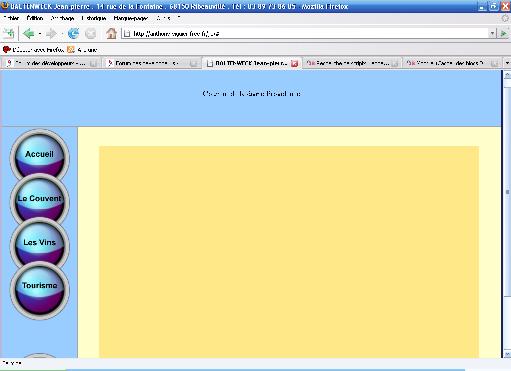Open the À la une feed bookmark
Viewport: 511px width, 371px height.
(x=82, y=50)
